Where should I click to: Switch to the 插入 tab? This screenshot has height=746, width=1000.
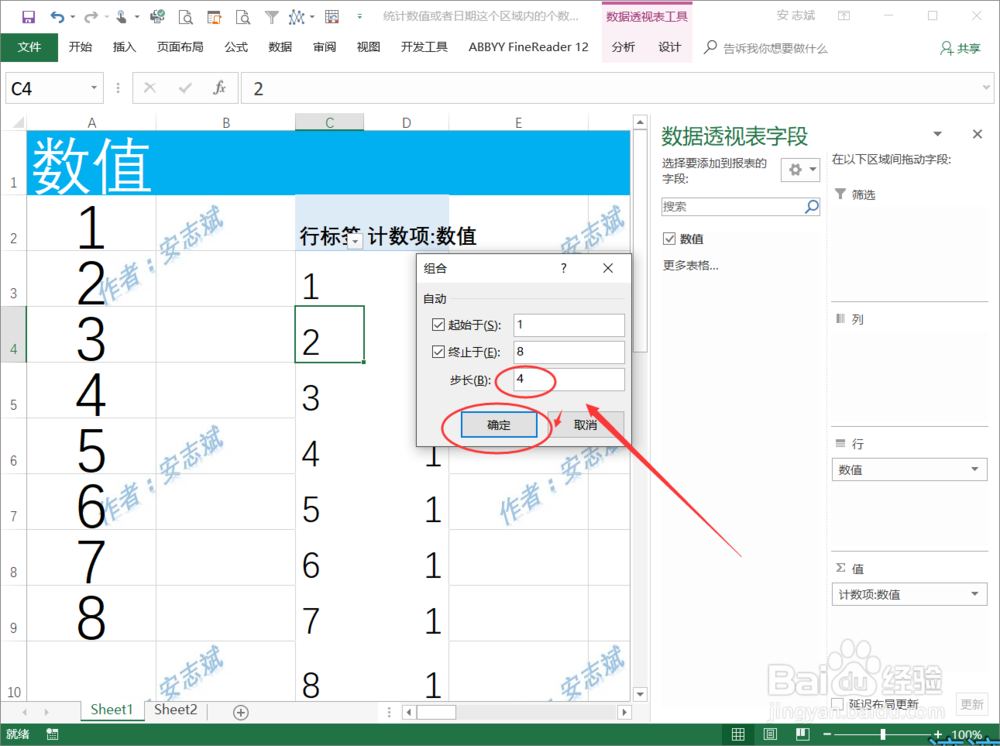click(x=124, y=47)
